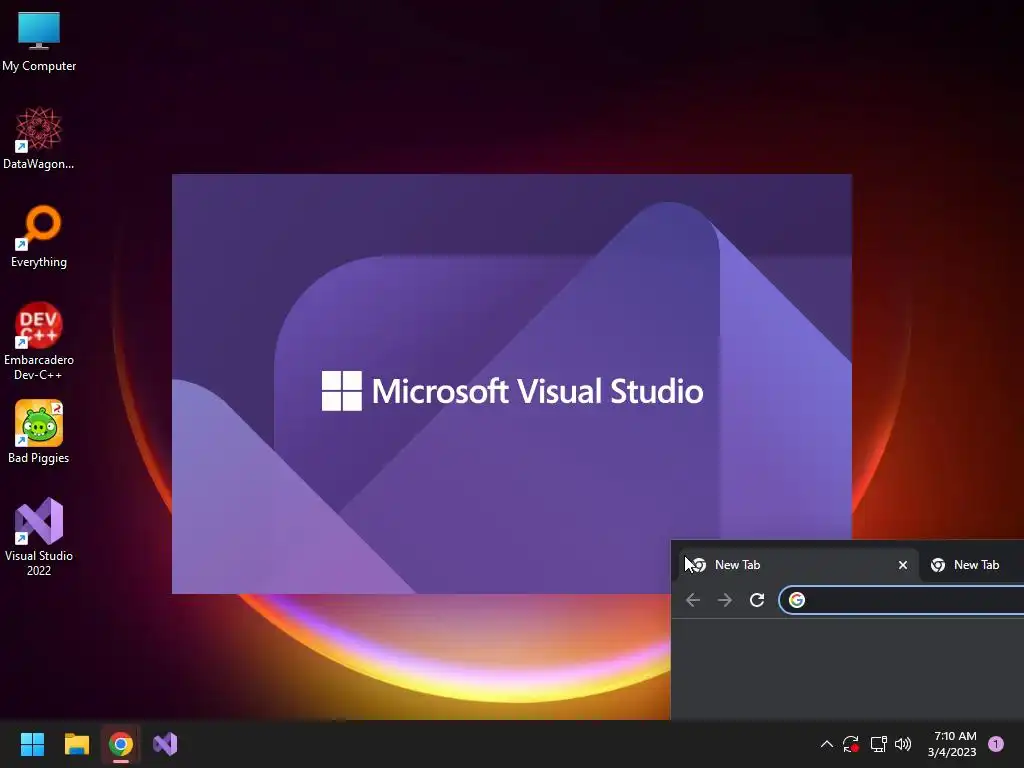Open the volume speaker tray icon

[x=903, y=744]
